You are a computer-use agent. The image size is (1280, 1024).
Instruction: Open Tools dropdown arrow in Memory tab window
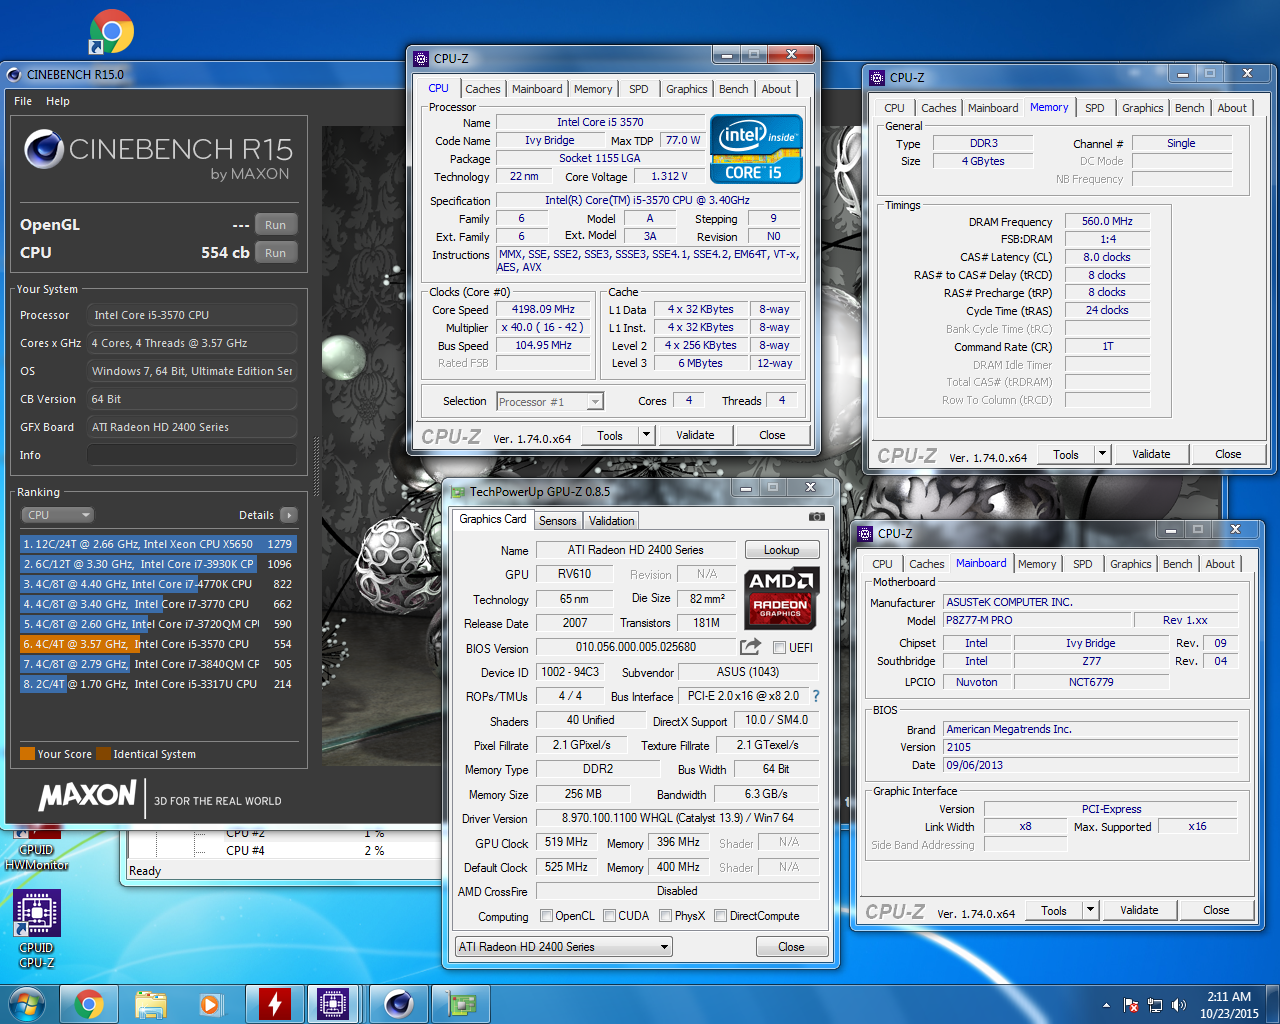[x=1102, y=454]
